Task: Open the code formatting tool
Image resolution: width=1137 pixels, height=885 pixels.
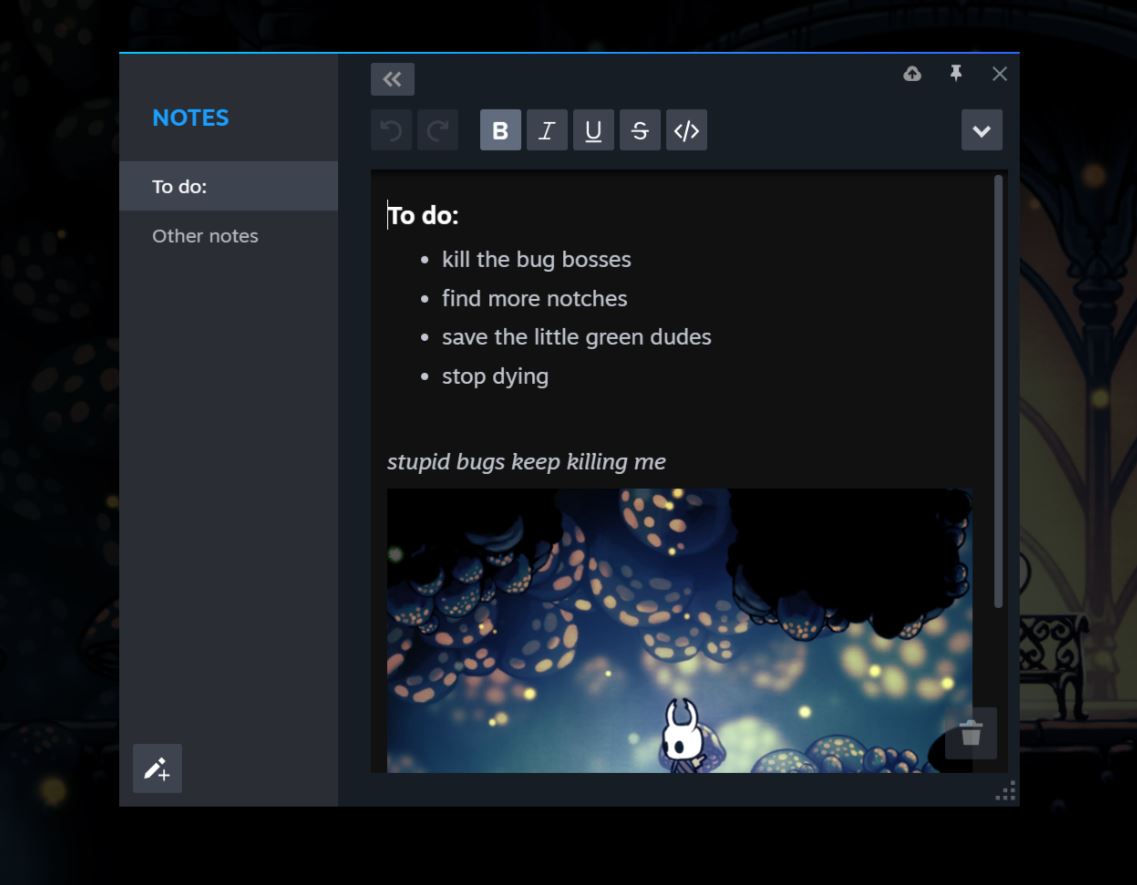Action: click(x=685, y=130)
